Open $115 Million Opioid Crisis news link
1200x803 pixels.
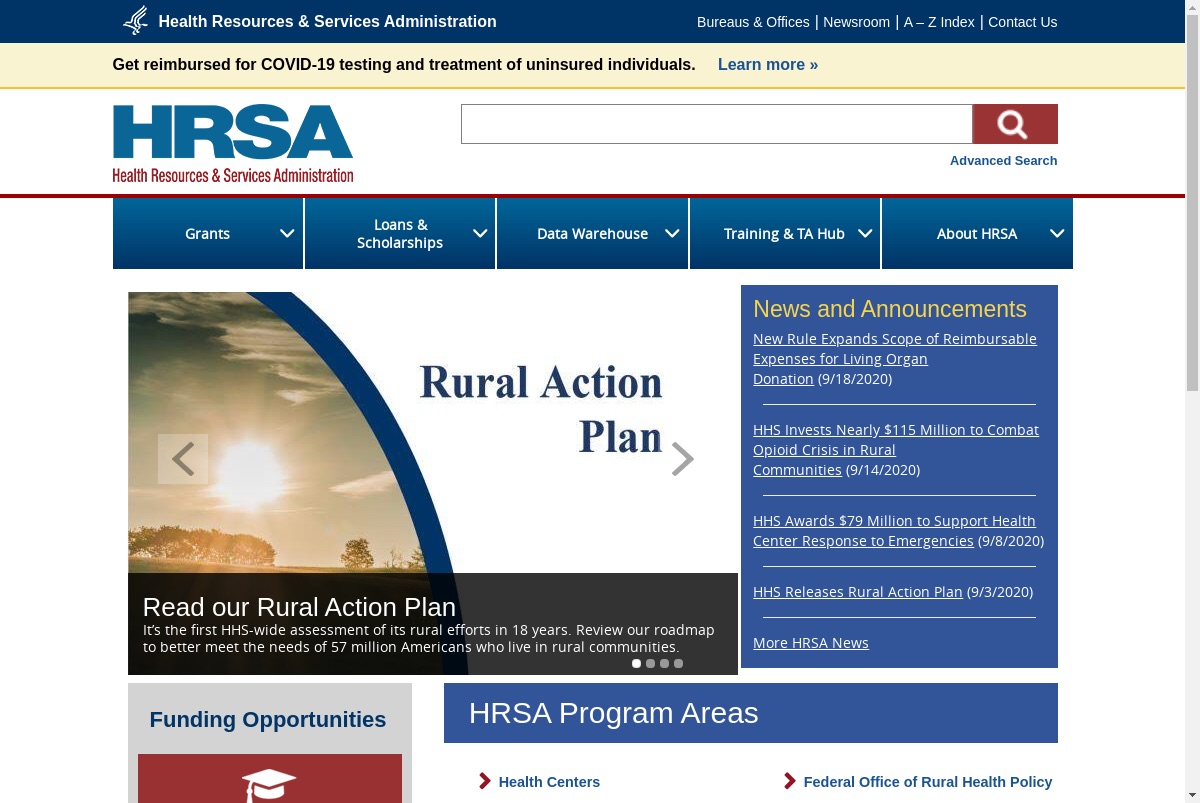click(x=896, y=449)
